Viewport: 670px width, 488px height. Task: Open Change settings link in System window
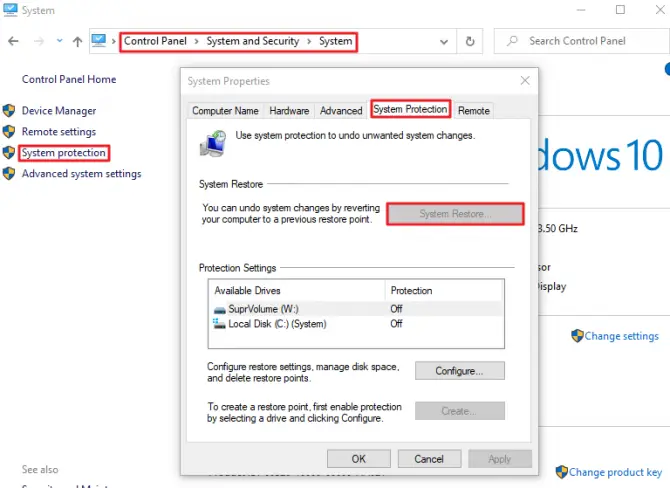click(622, 336)
